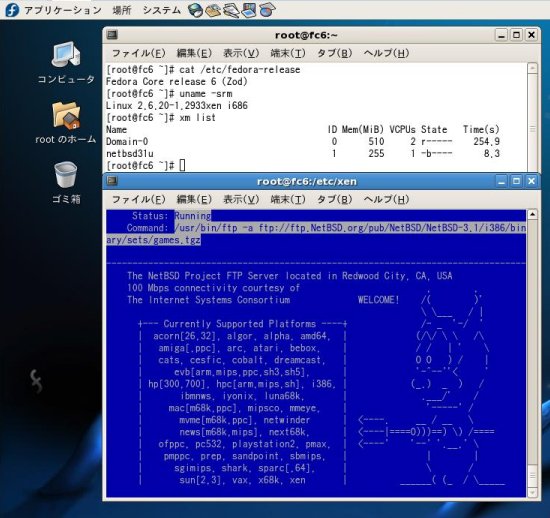Click scroll-up arrow in root@fc6:~ terminal

click(x=532, y=68)
